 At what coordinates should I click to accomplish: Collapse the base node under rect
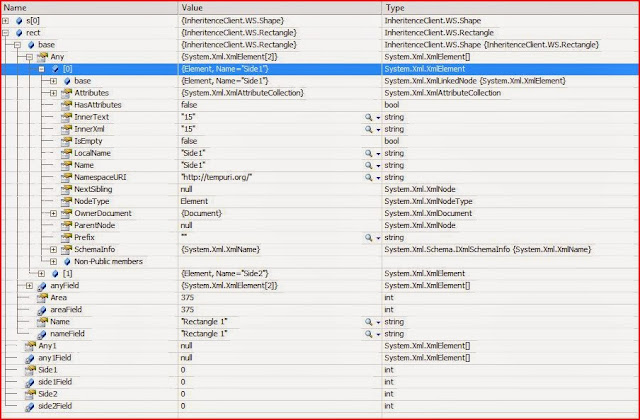pos(17,45)
